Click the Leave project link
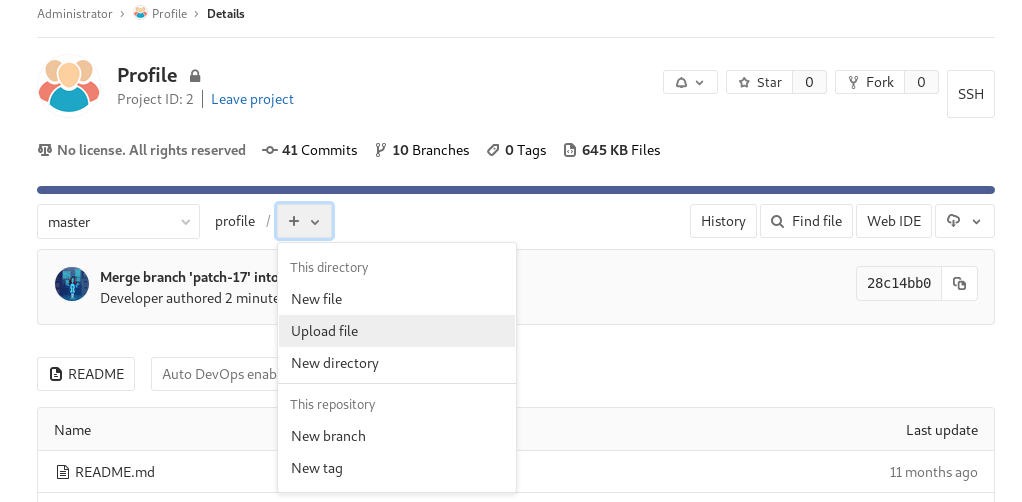The image size is (1022, 502). [252, 99]
